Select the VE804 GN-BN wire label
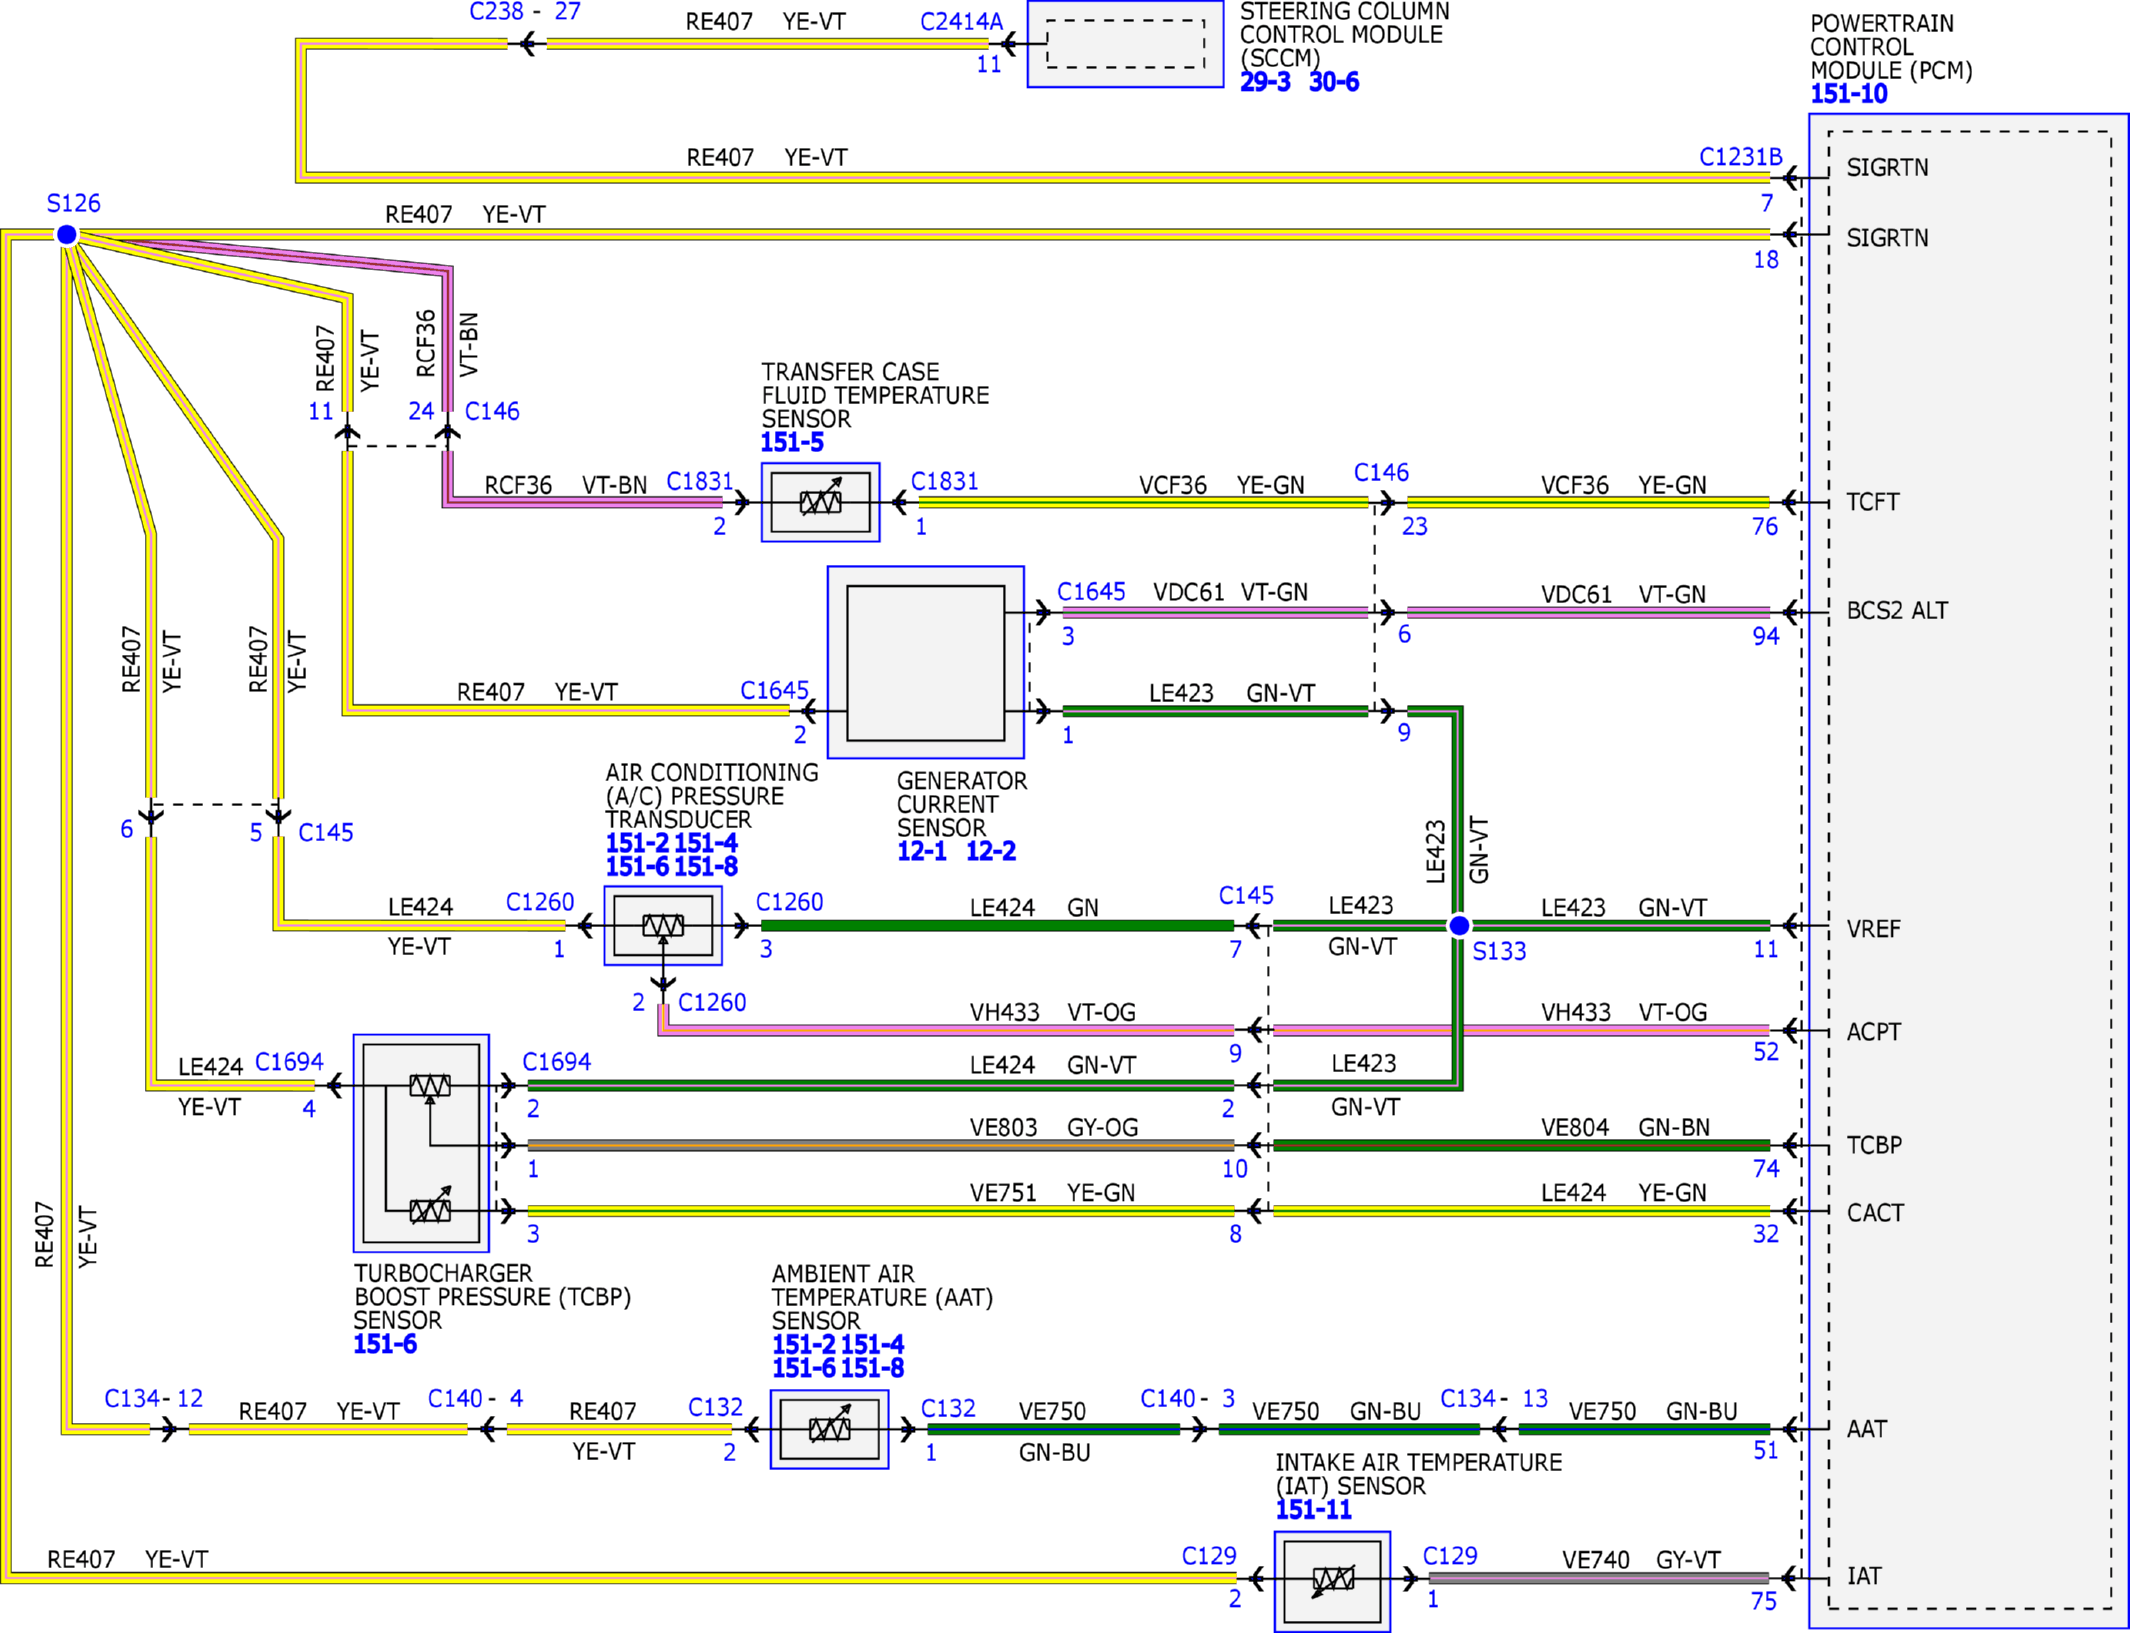This screenshot has height=1633, width=2130. (x=1625, y=1127)
